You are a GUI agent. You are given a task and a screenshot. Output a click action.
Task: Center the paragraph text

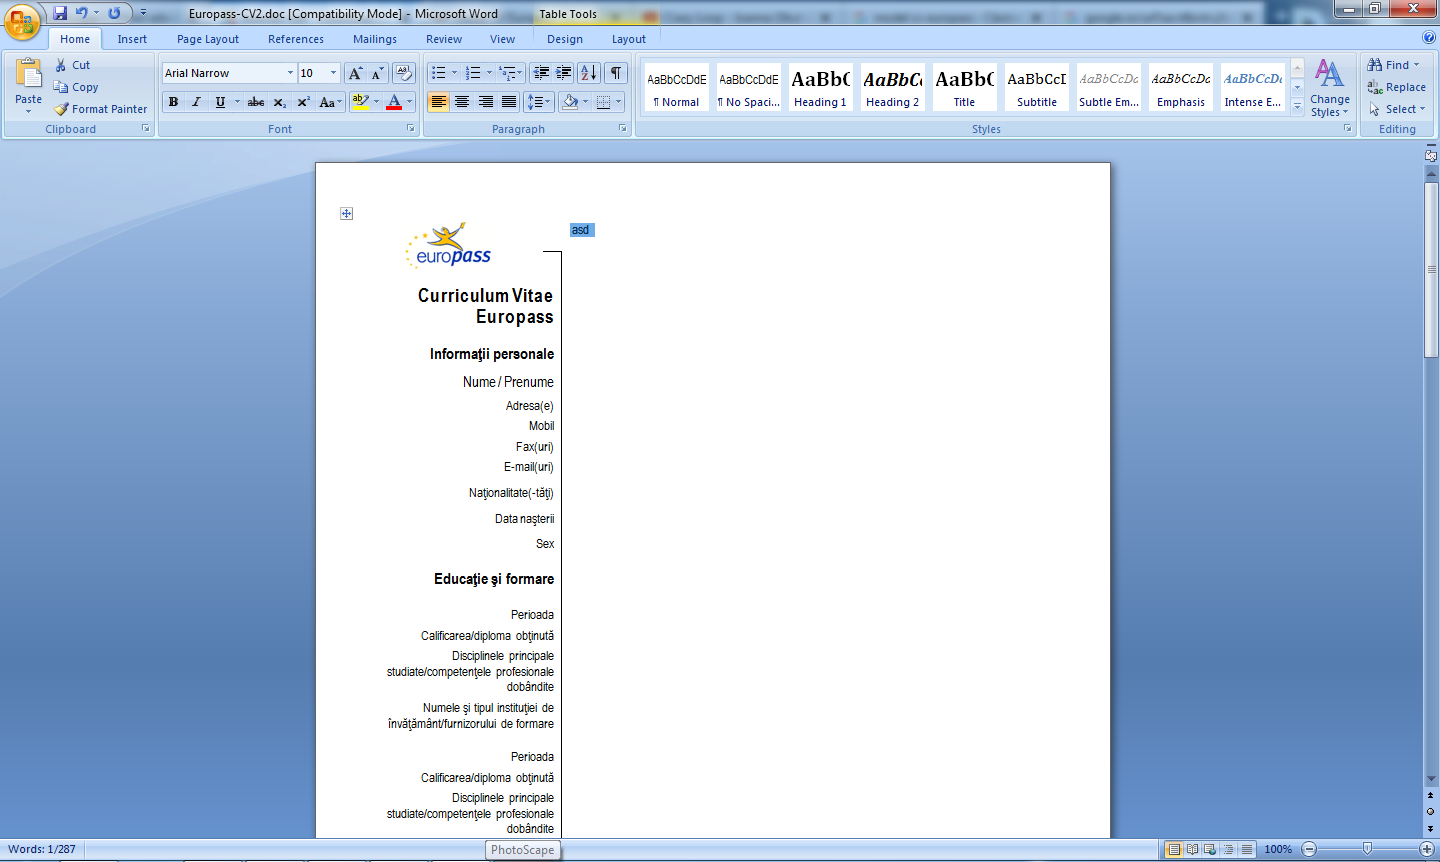462,102
